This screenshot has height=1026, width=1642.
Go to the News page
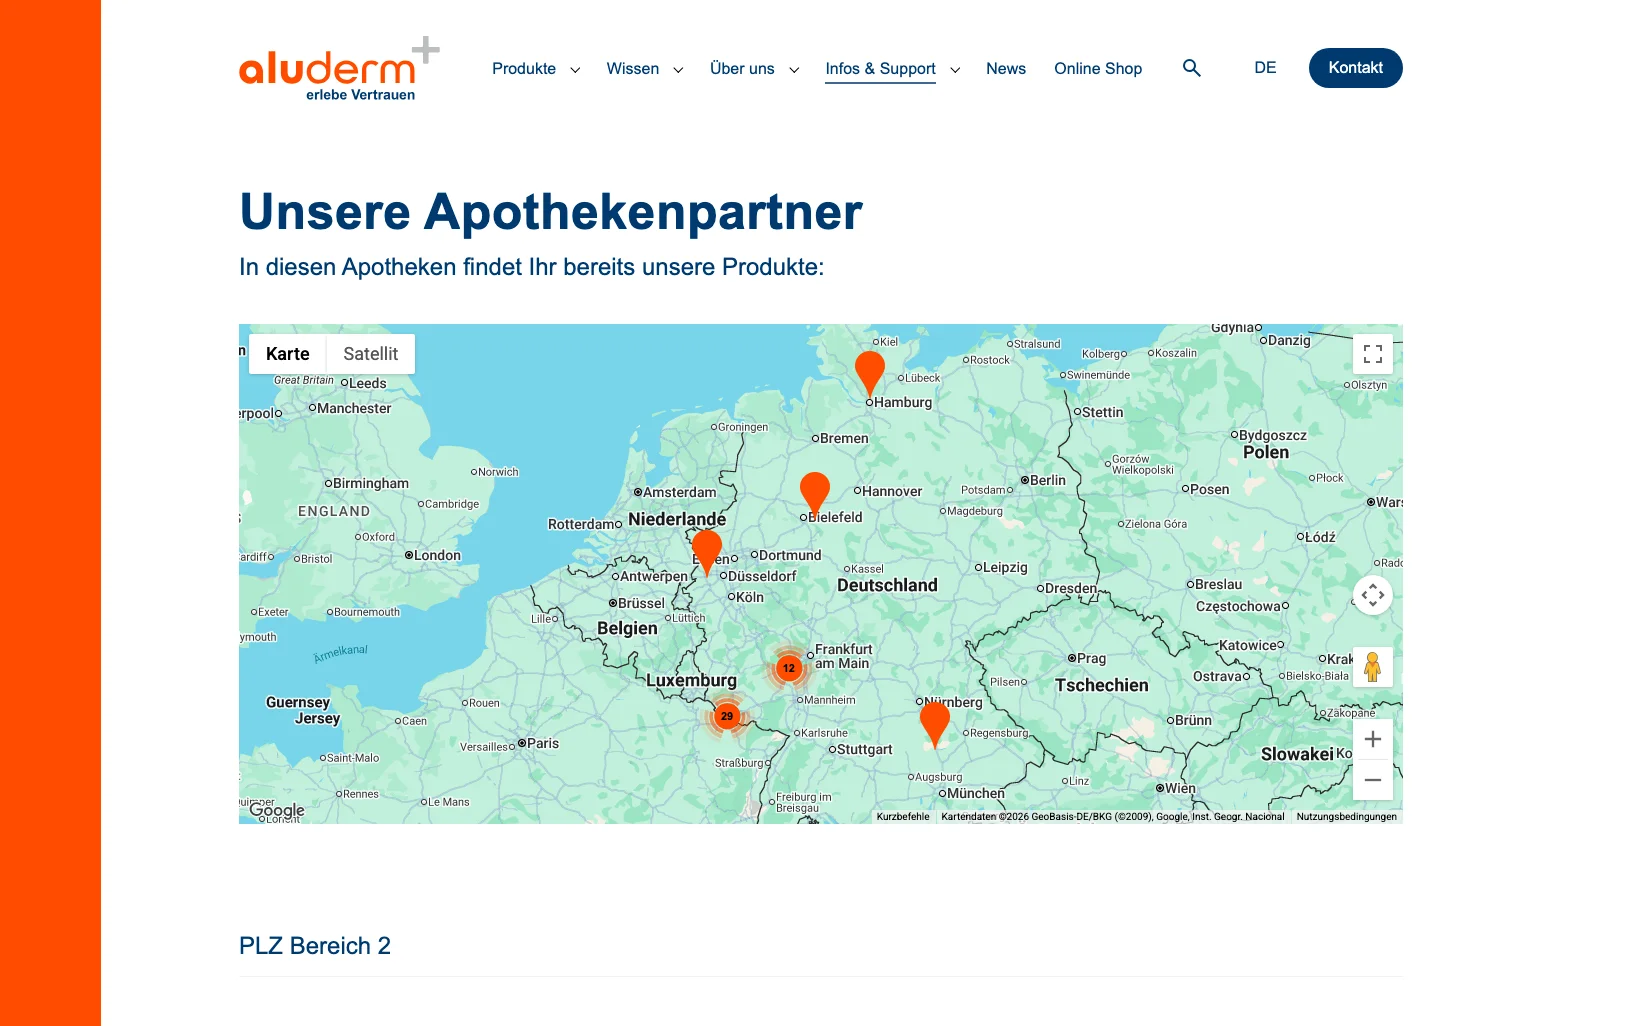[1006, 69]
